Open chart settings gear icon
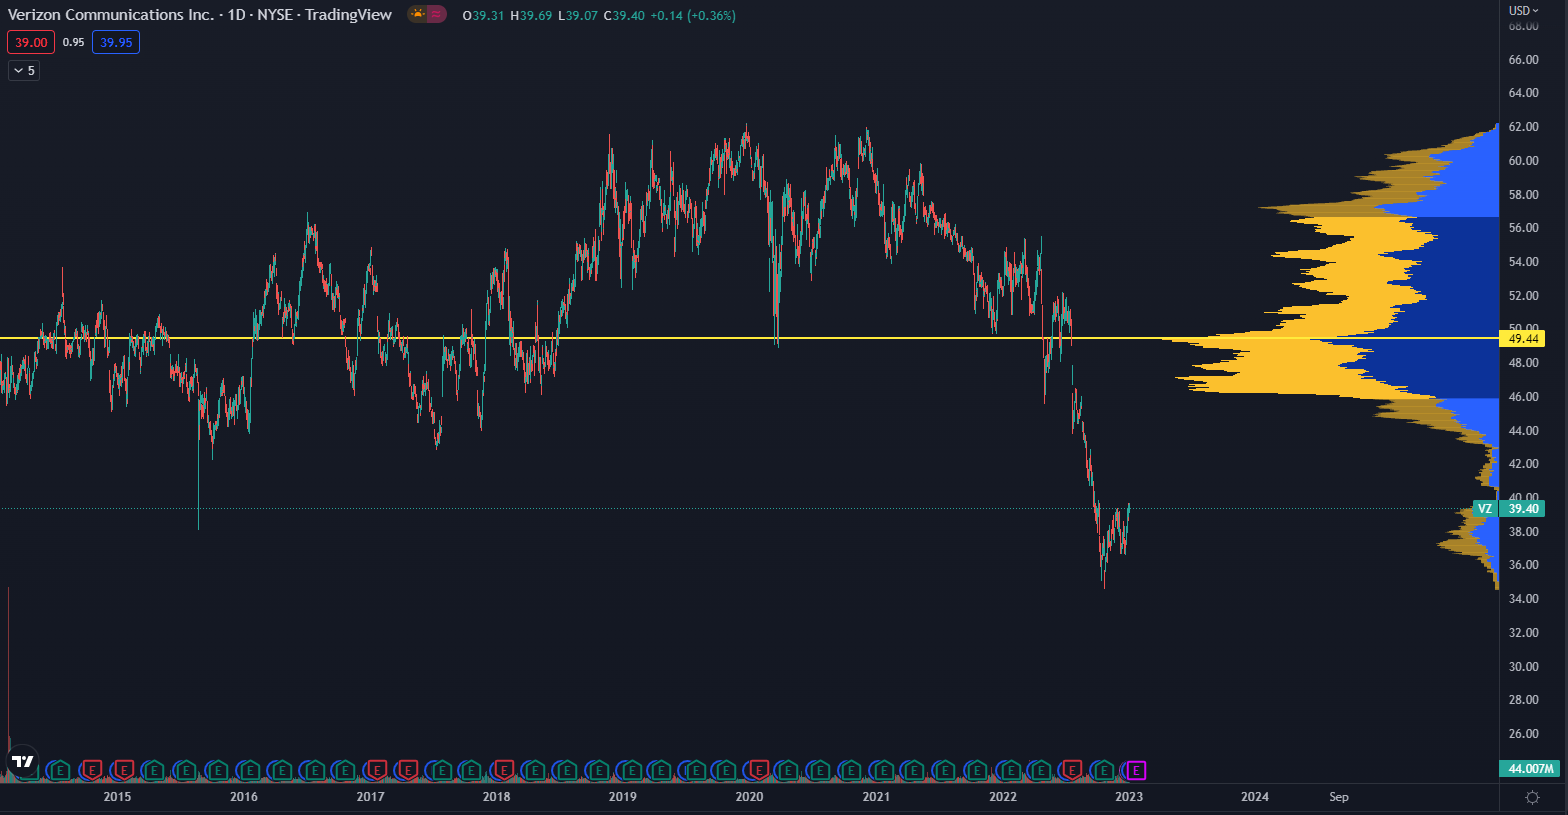Image resolution: width=1568 pixels, height=815 pixels. (1532, 797)
